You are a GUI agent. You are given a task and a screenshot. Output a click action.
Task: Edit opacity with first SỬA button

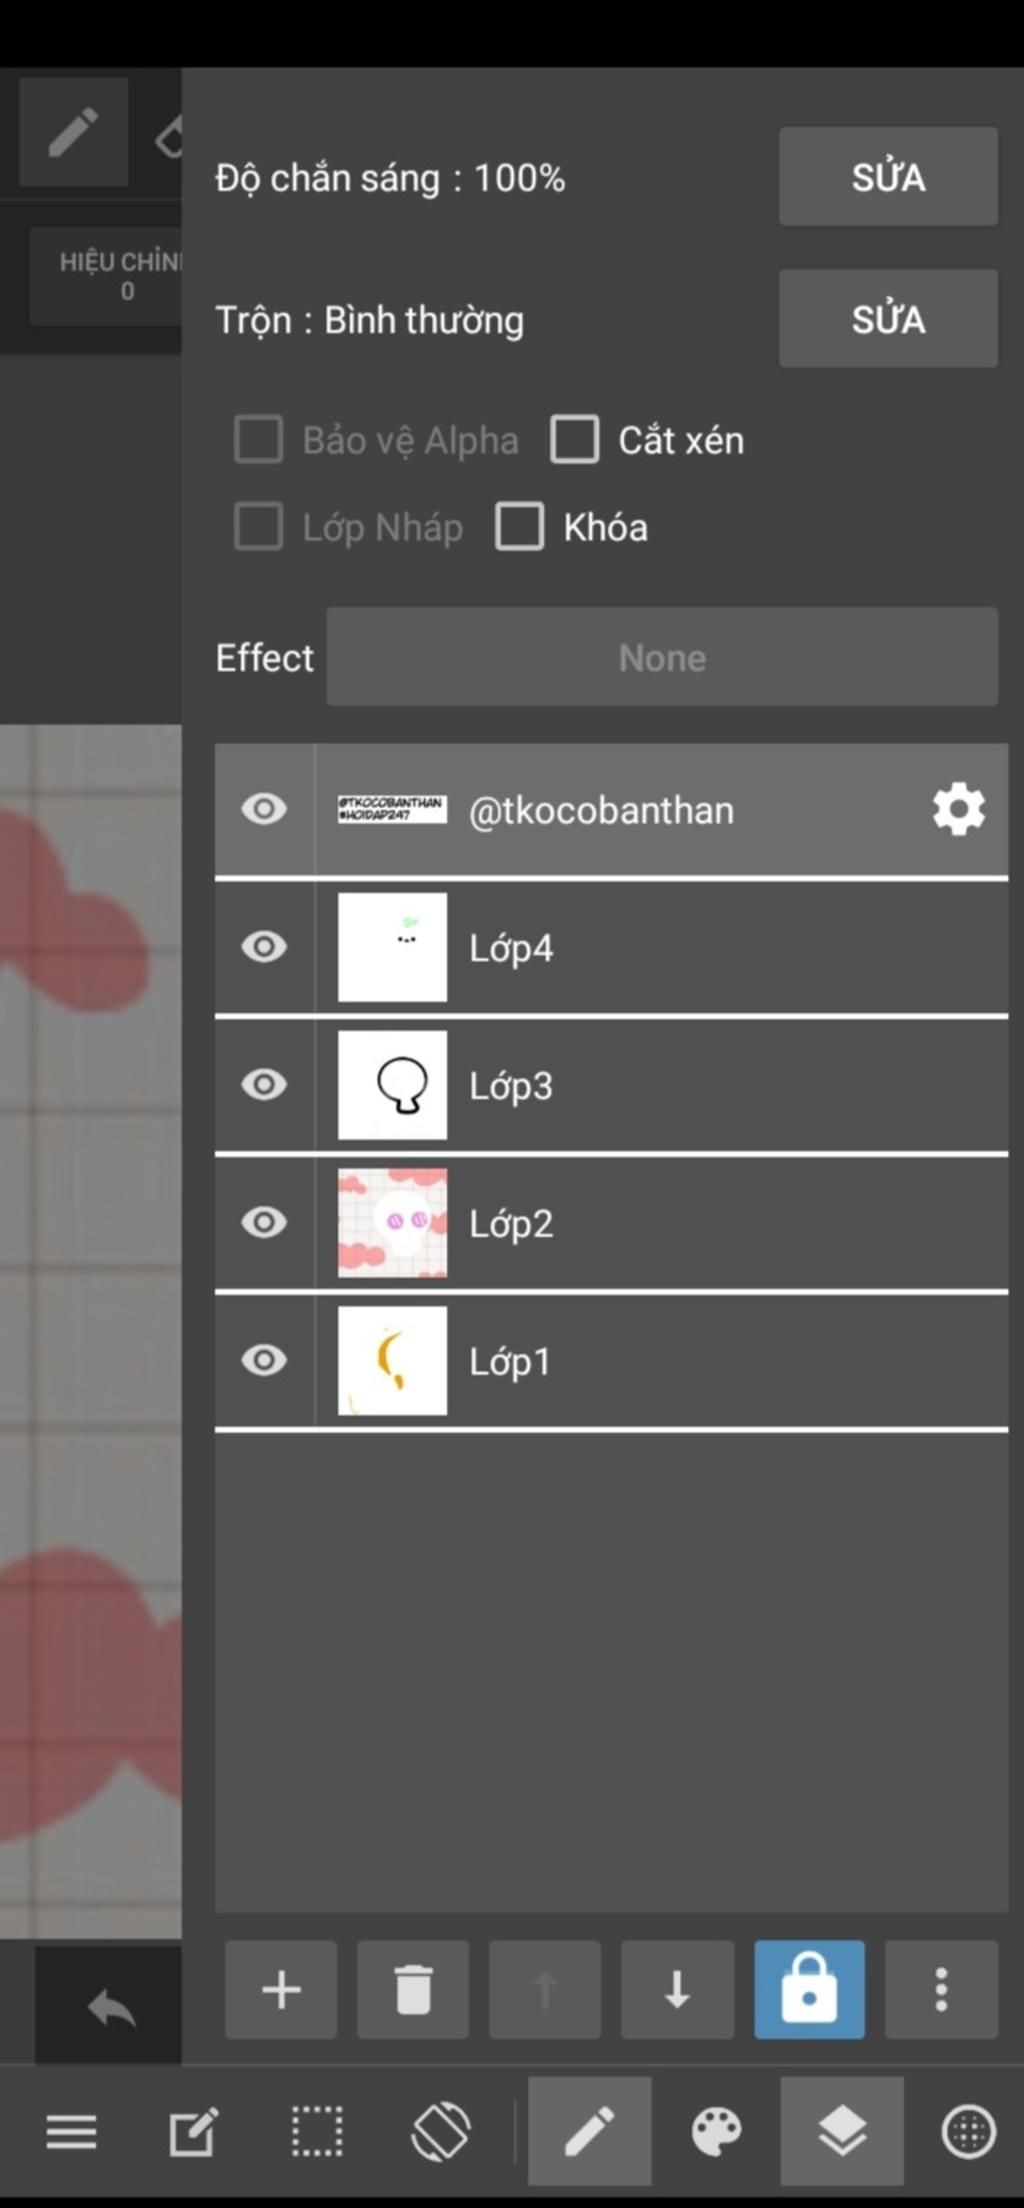click(x=888, y=177)
